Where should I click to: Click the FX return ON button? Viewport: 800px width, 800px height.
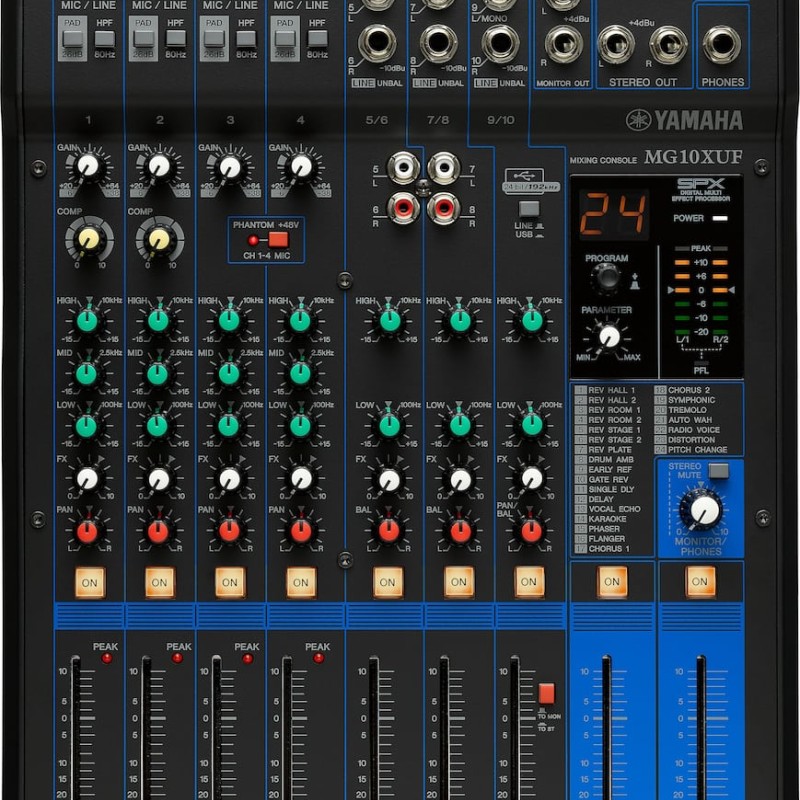(x=612, y=582)
